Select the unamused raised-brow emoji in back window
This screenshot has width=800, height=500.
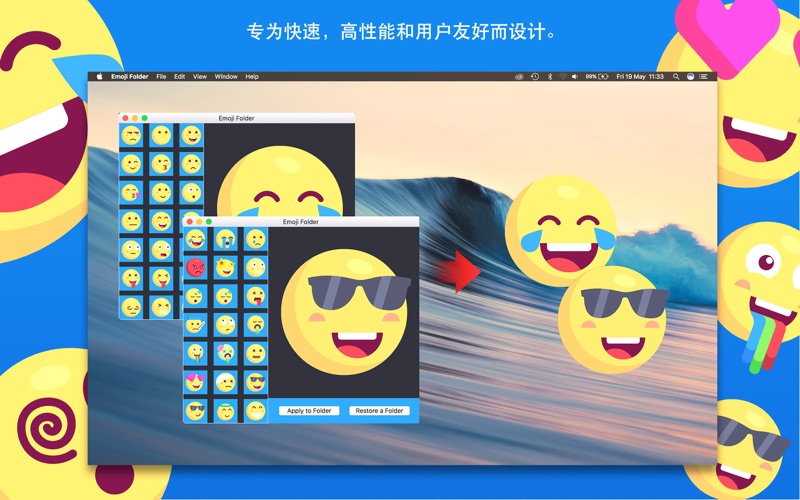[x=131, y=135]
